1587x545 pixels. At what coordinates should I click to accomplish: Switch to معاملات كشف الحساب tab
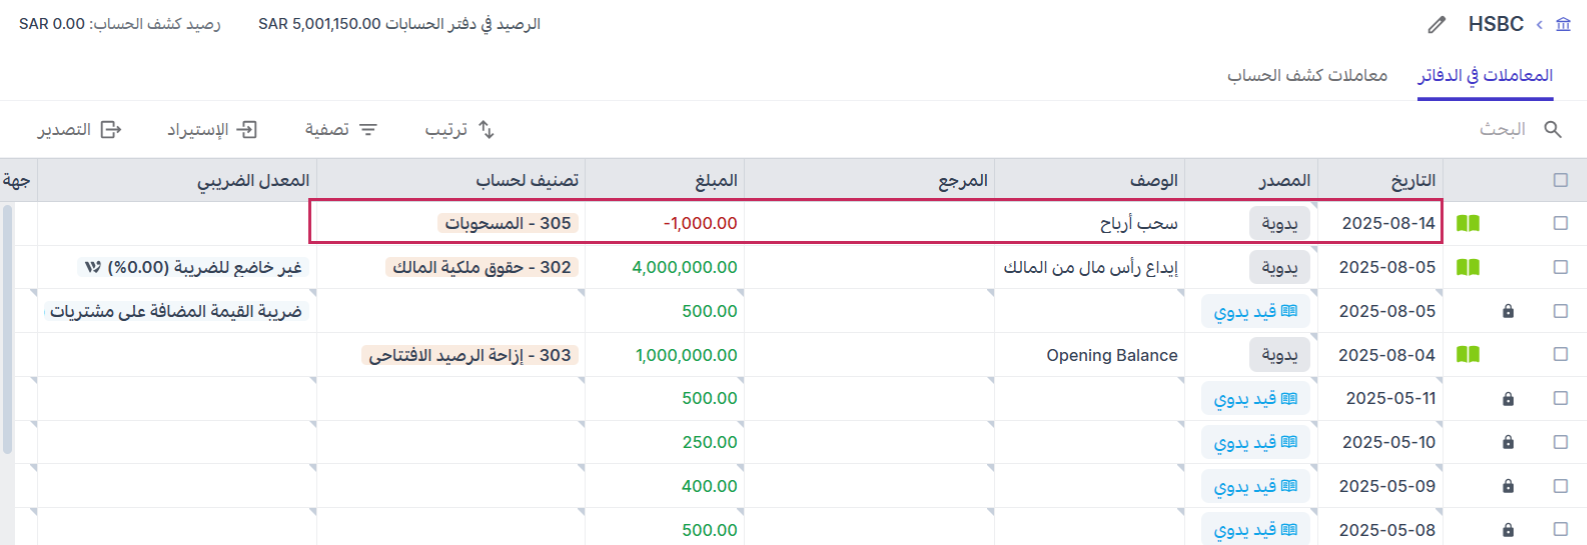pos(1307,75)
